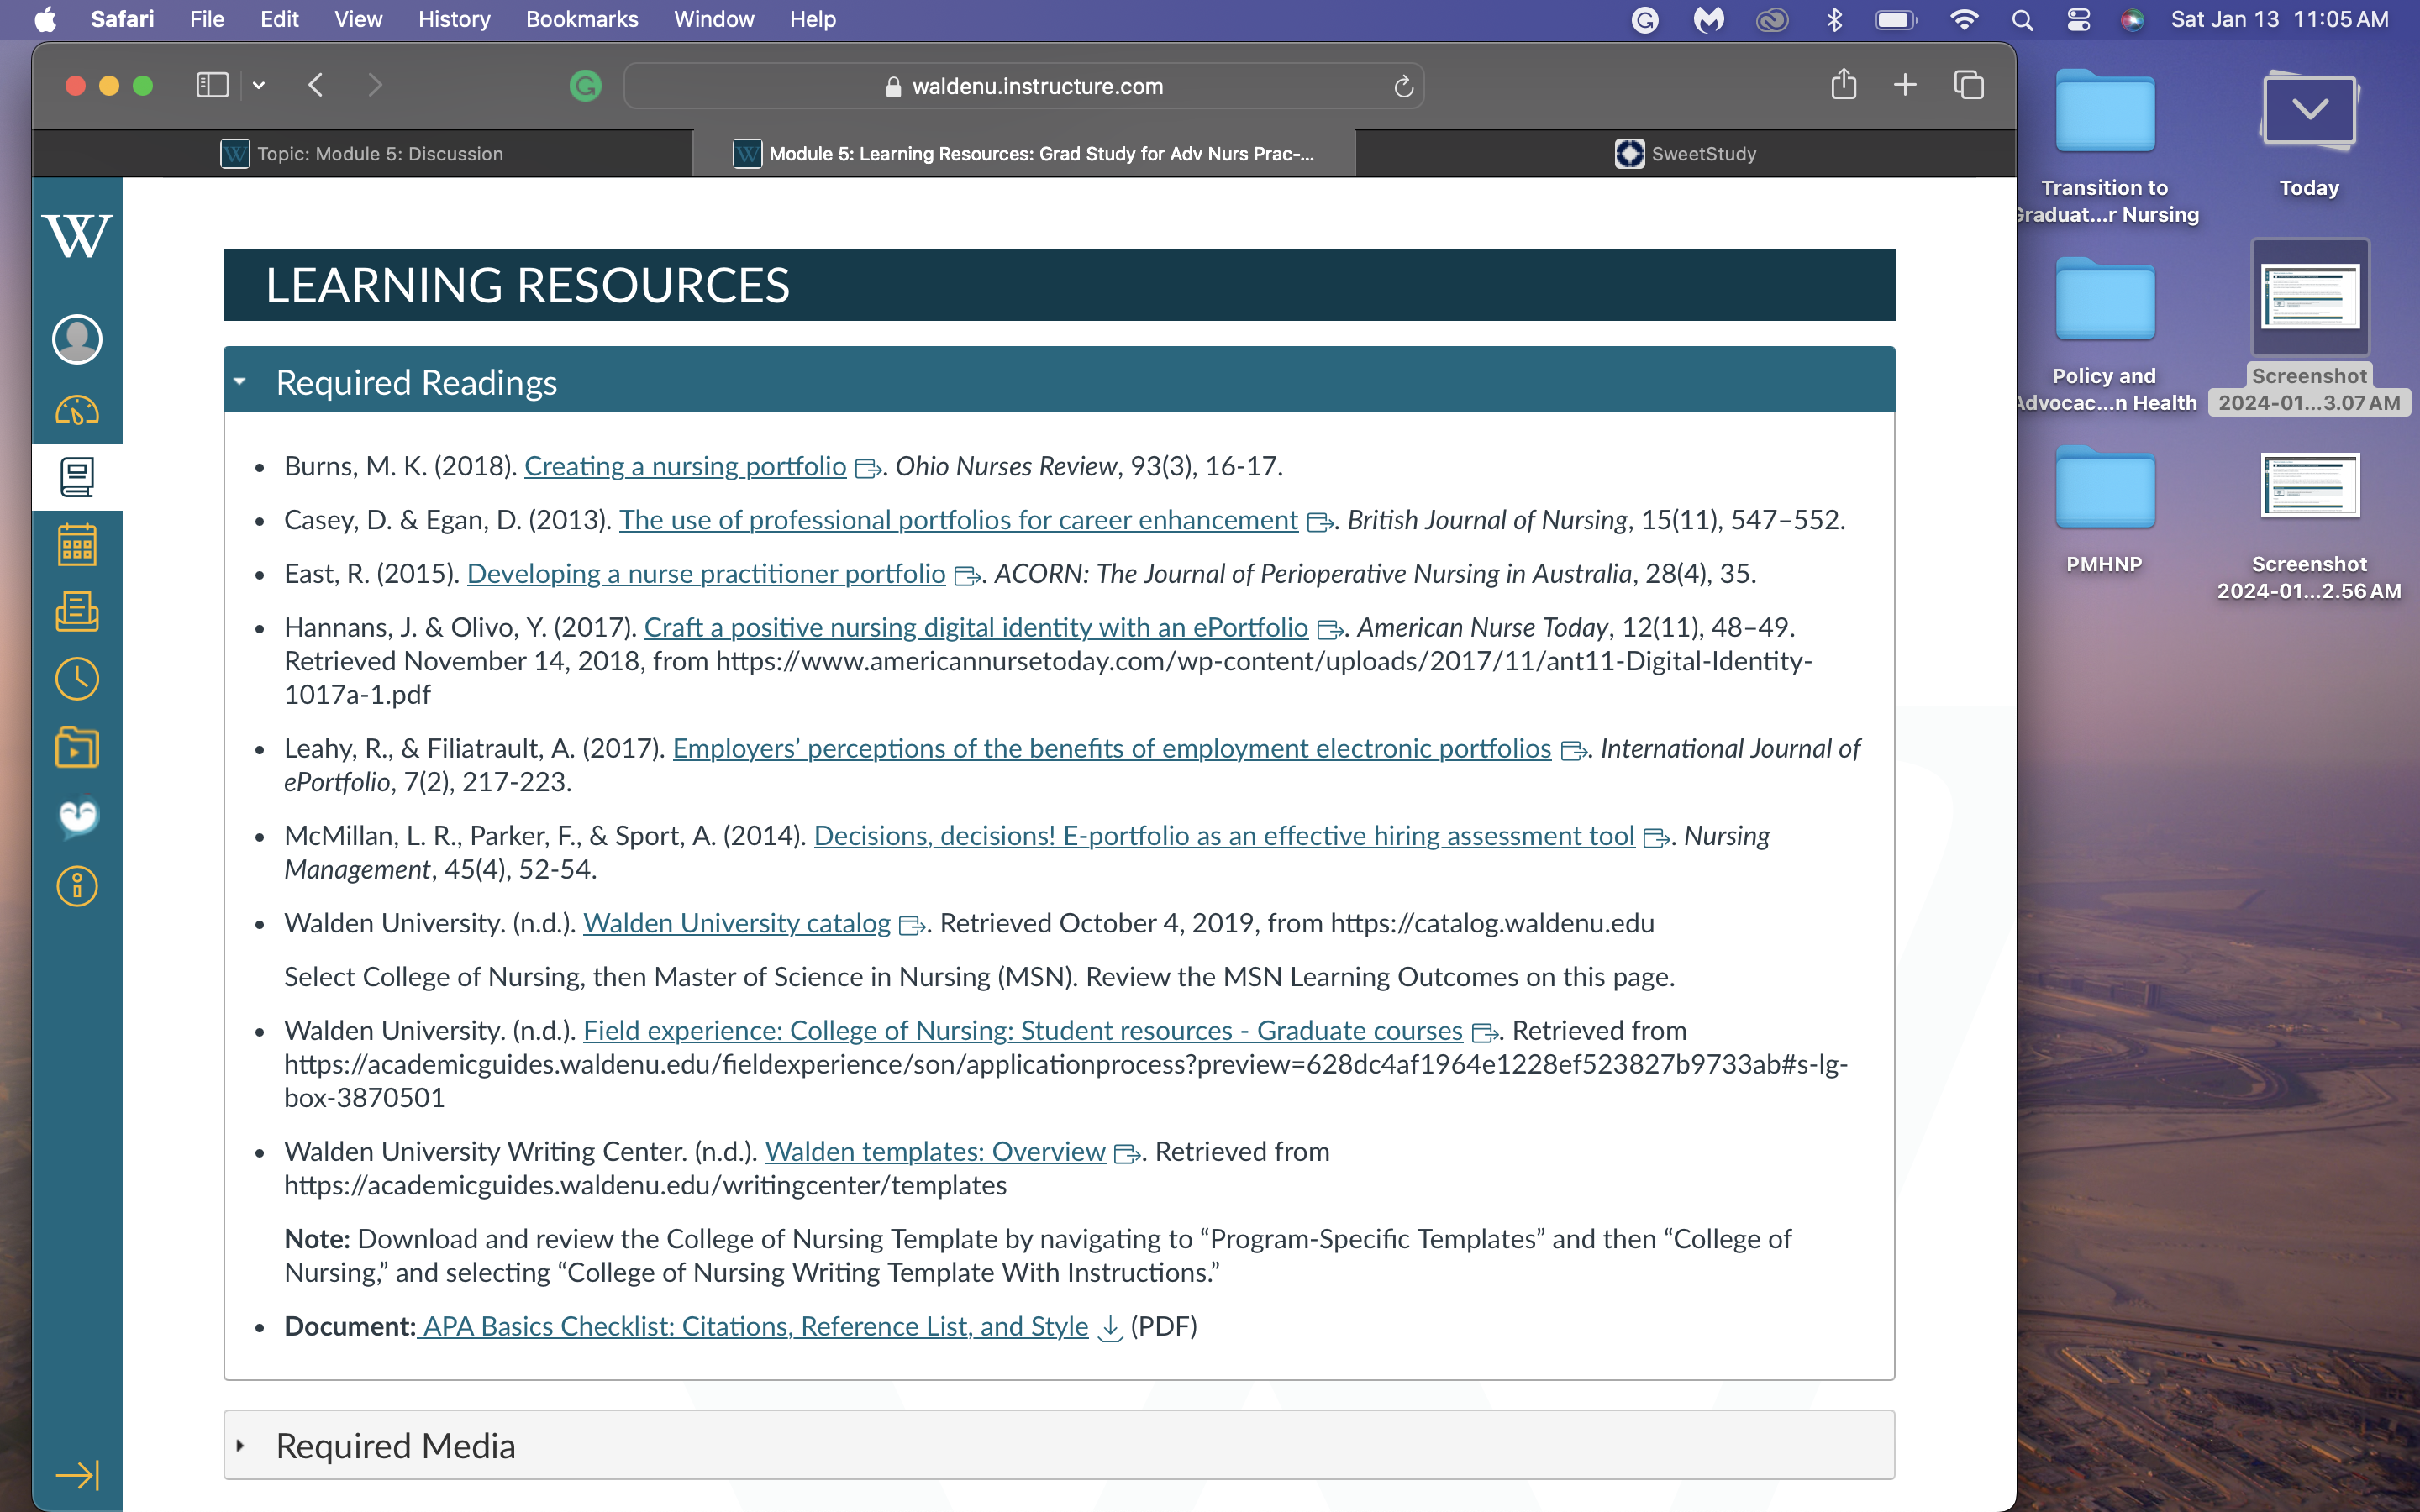Open the Inbox icon in sidebar
Viewport: 2420px width, 1512px height.
point(77,612)
